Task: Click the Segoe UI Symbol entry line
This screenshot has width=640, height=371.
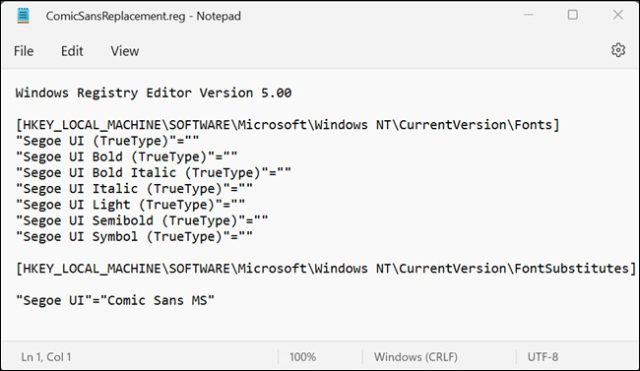Action: [134, 237]
